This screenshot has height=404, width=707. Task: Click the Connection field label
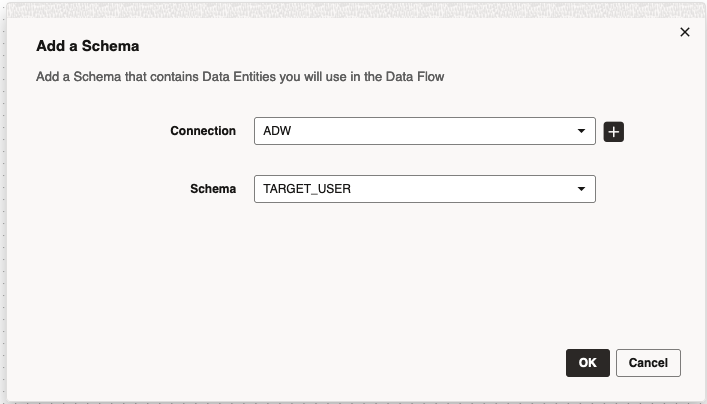tap(203, 131)
